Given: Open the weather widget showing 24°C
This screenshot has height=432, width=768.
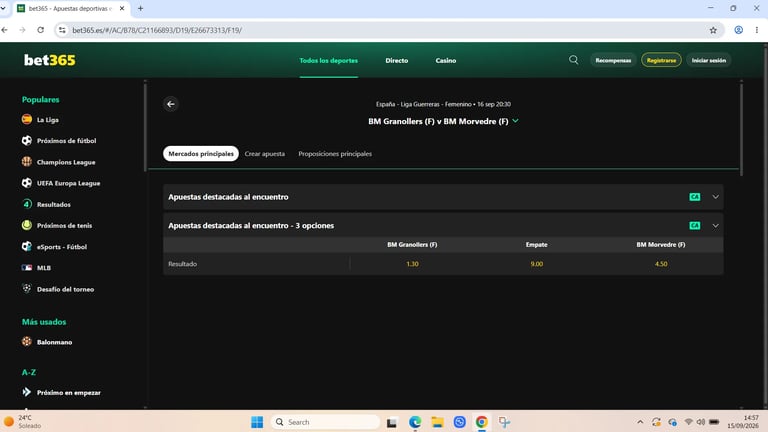Looking at the screenshot, I should [23, 422].
